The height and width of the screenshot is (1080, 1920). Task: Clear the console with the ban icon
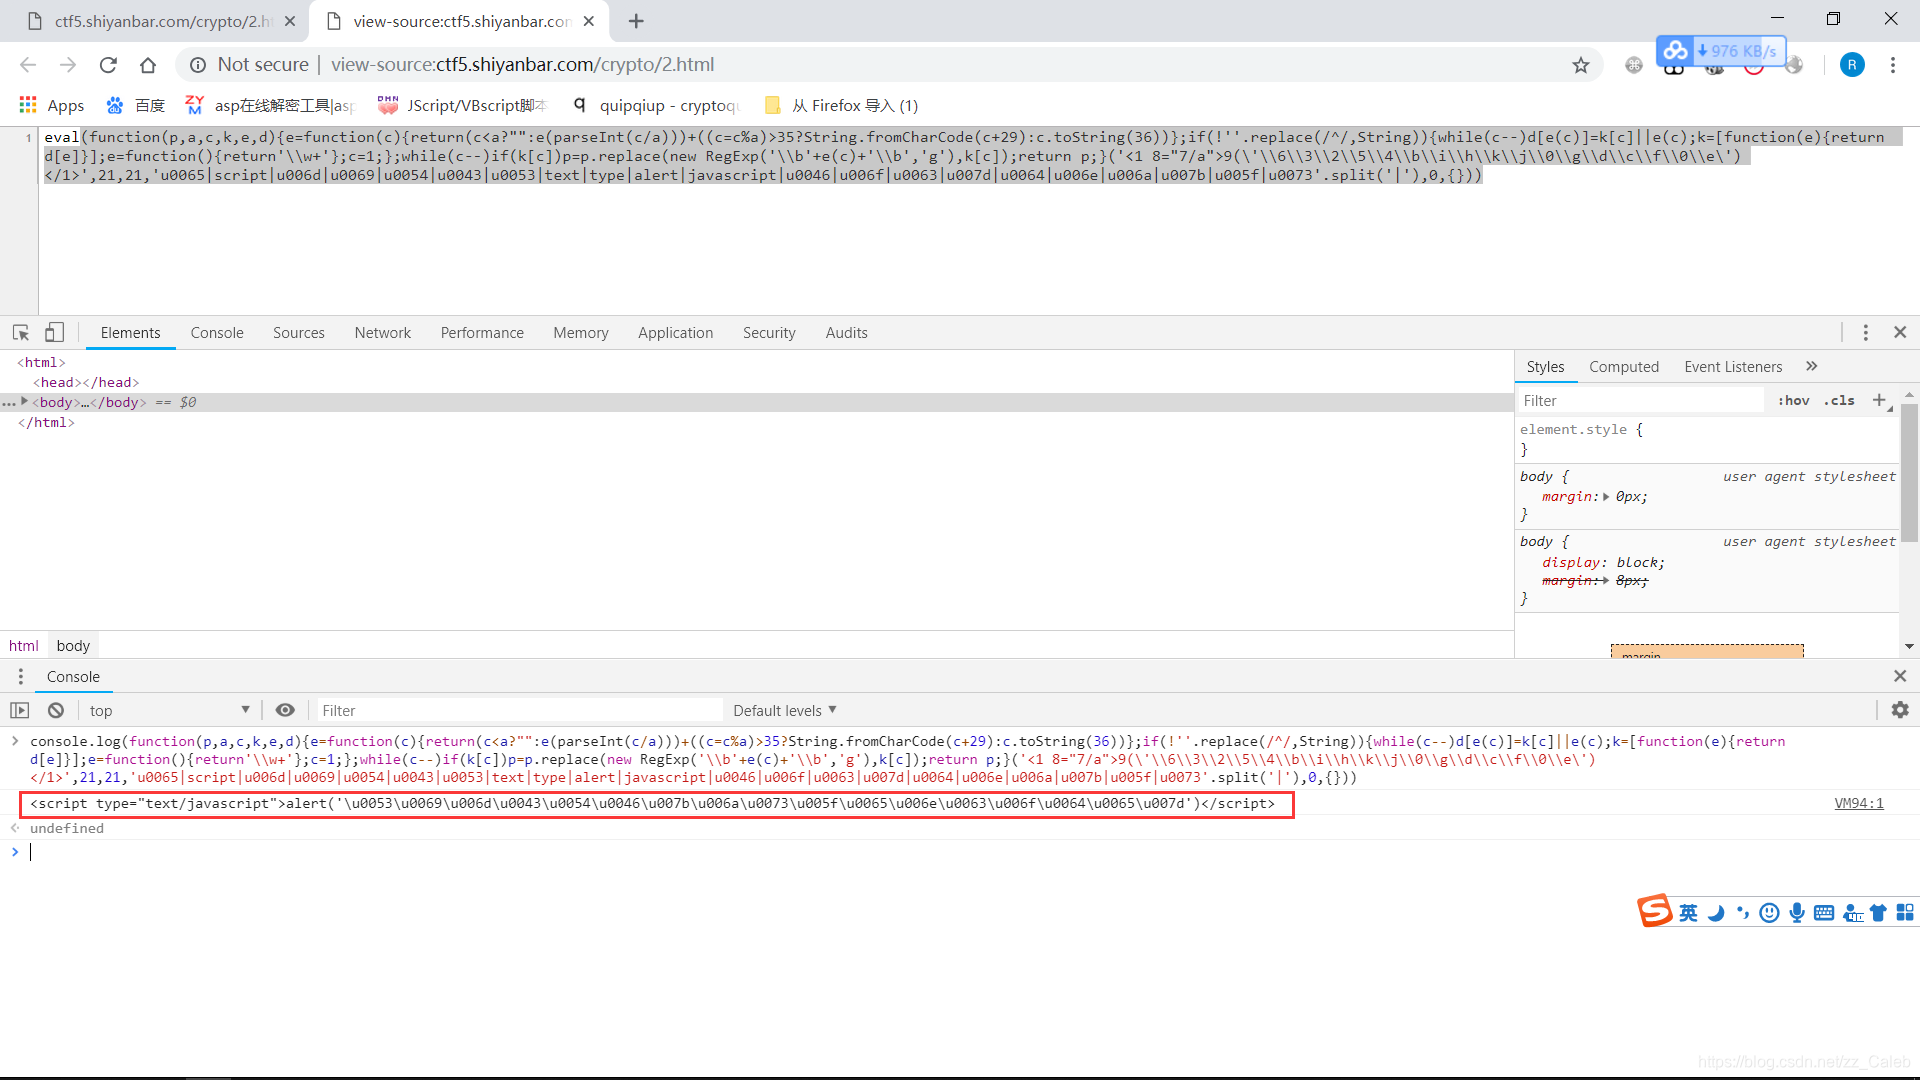click(56, 710)
